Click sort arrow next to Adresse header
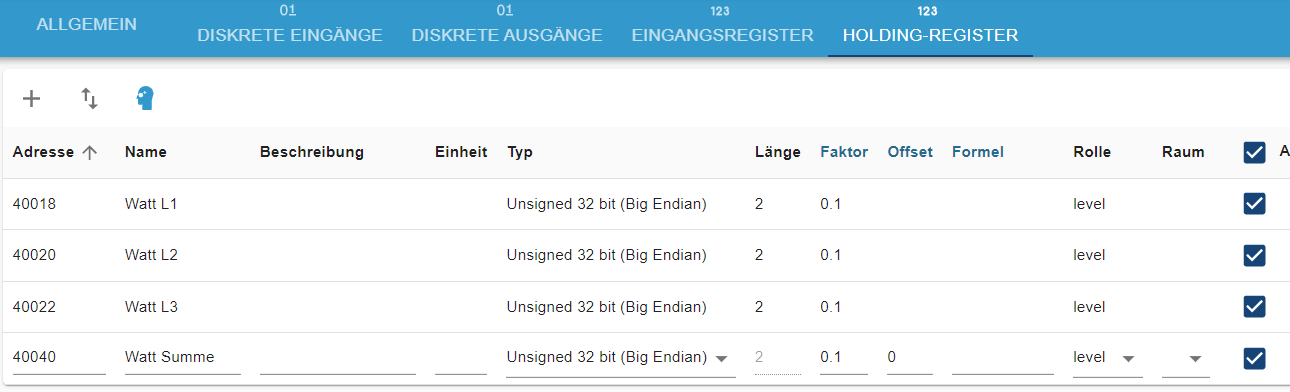 tap(89, 153)
